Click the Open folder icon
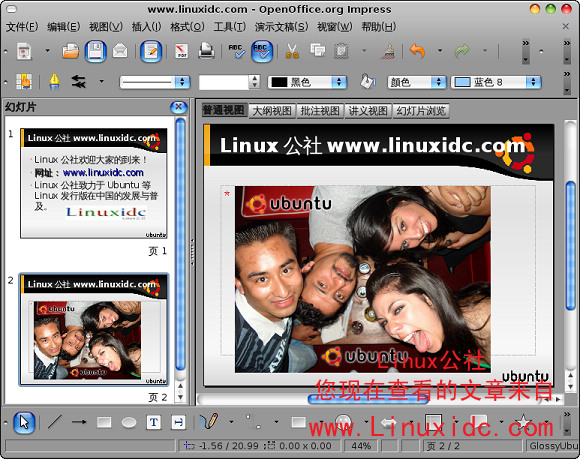Screen dimensions: 580x459 click(x=70, y=51)
